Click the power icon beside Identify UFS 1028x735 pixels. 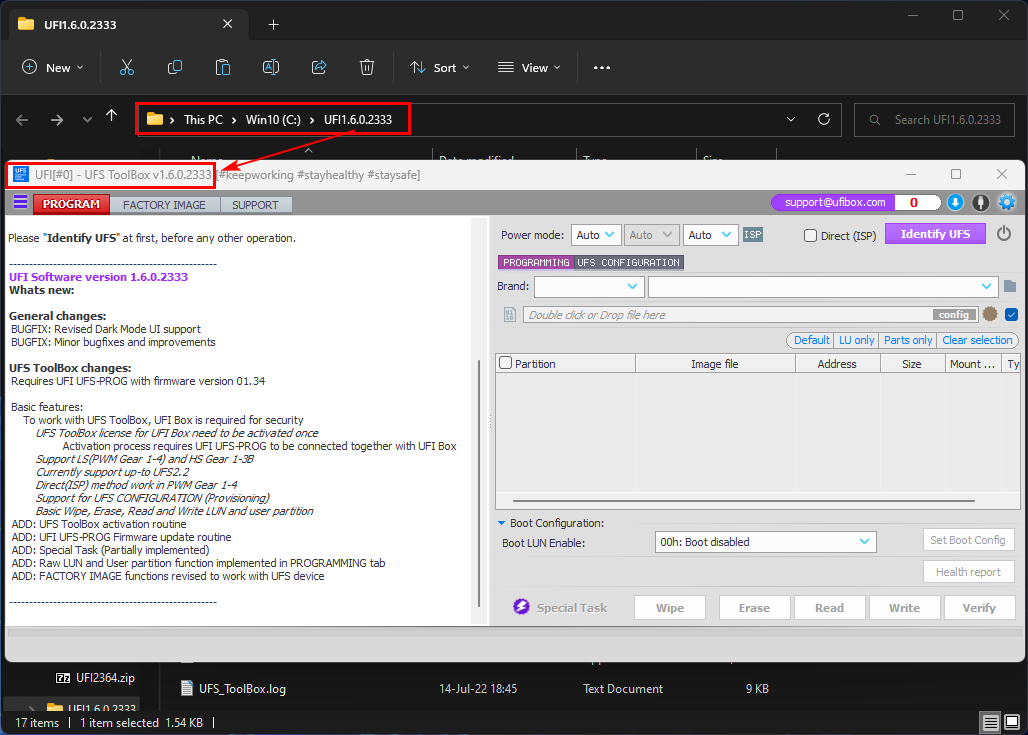[x=1004, y=234]
